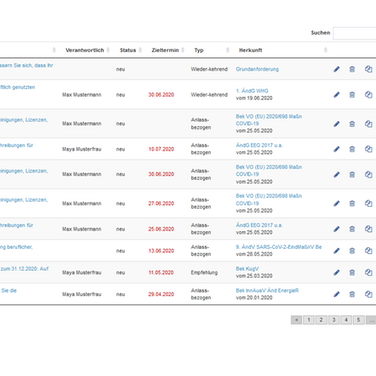
Task: Select the 'vom 19.06.2020' text
Action: 254,98
